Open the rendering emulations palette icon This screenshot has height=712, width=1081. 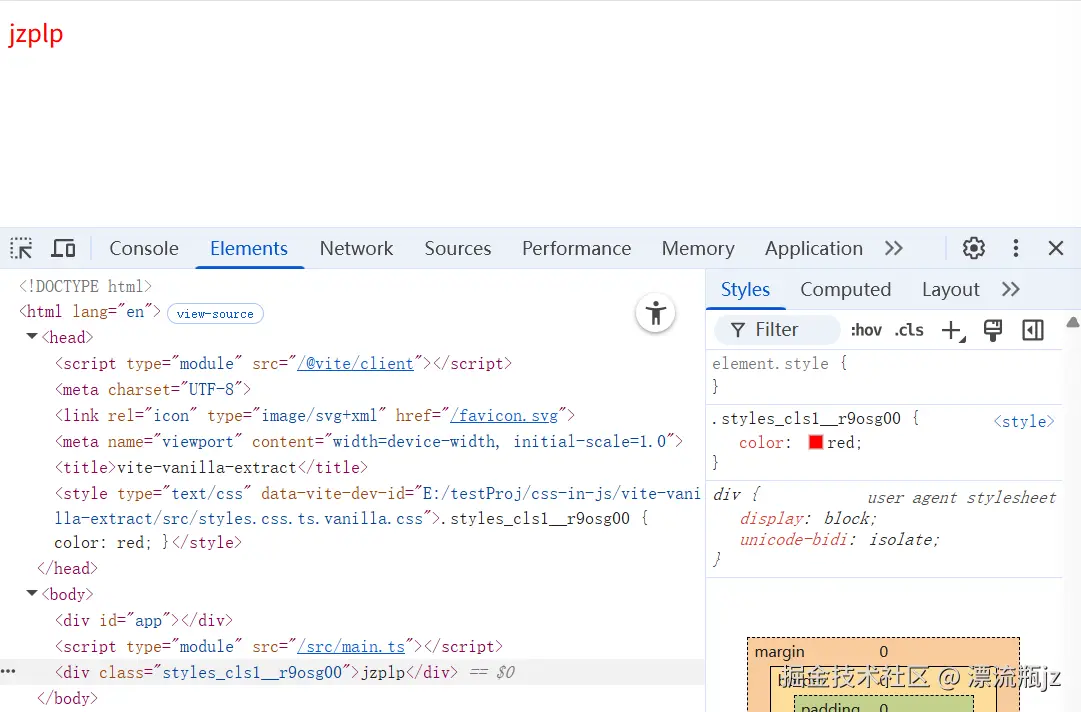992,330
